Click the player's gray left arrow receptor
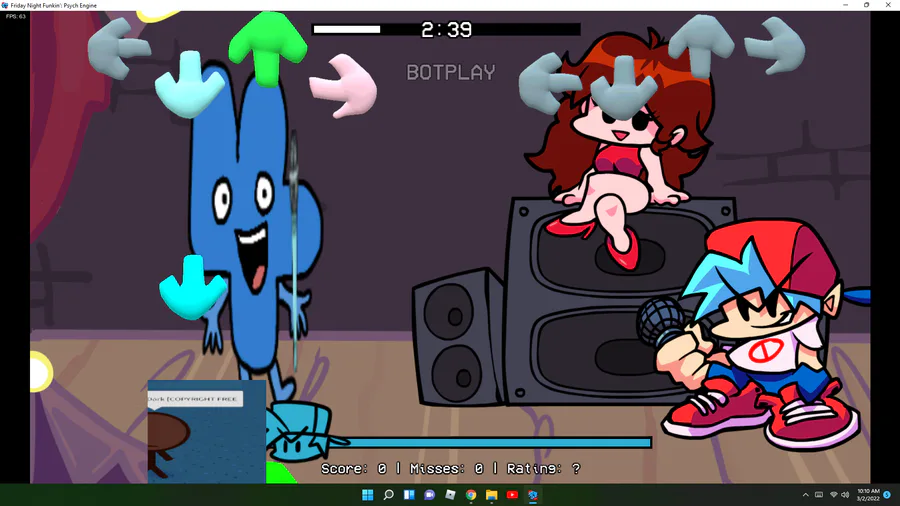Image resolution: width=900 pixels, height=506 pixels. [x=550, y=83]
